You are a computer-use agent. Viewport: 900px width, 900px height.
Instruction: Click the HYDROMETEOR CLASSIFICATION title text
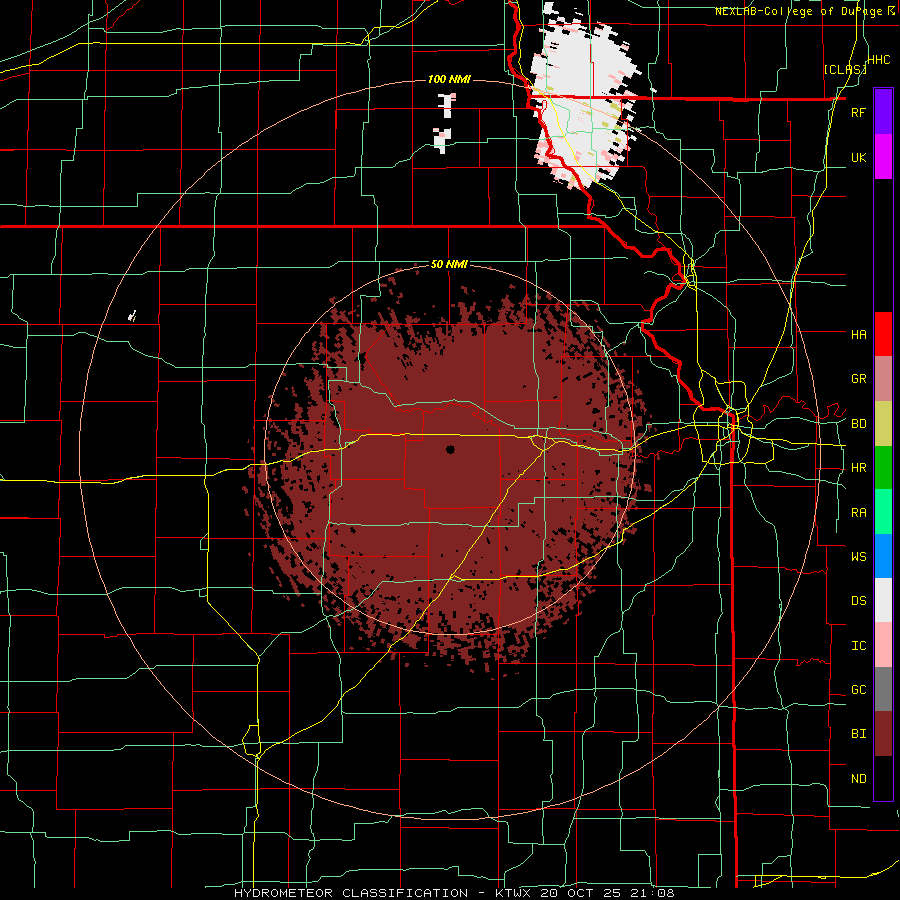point(351,893)
